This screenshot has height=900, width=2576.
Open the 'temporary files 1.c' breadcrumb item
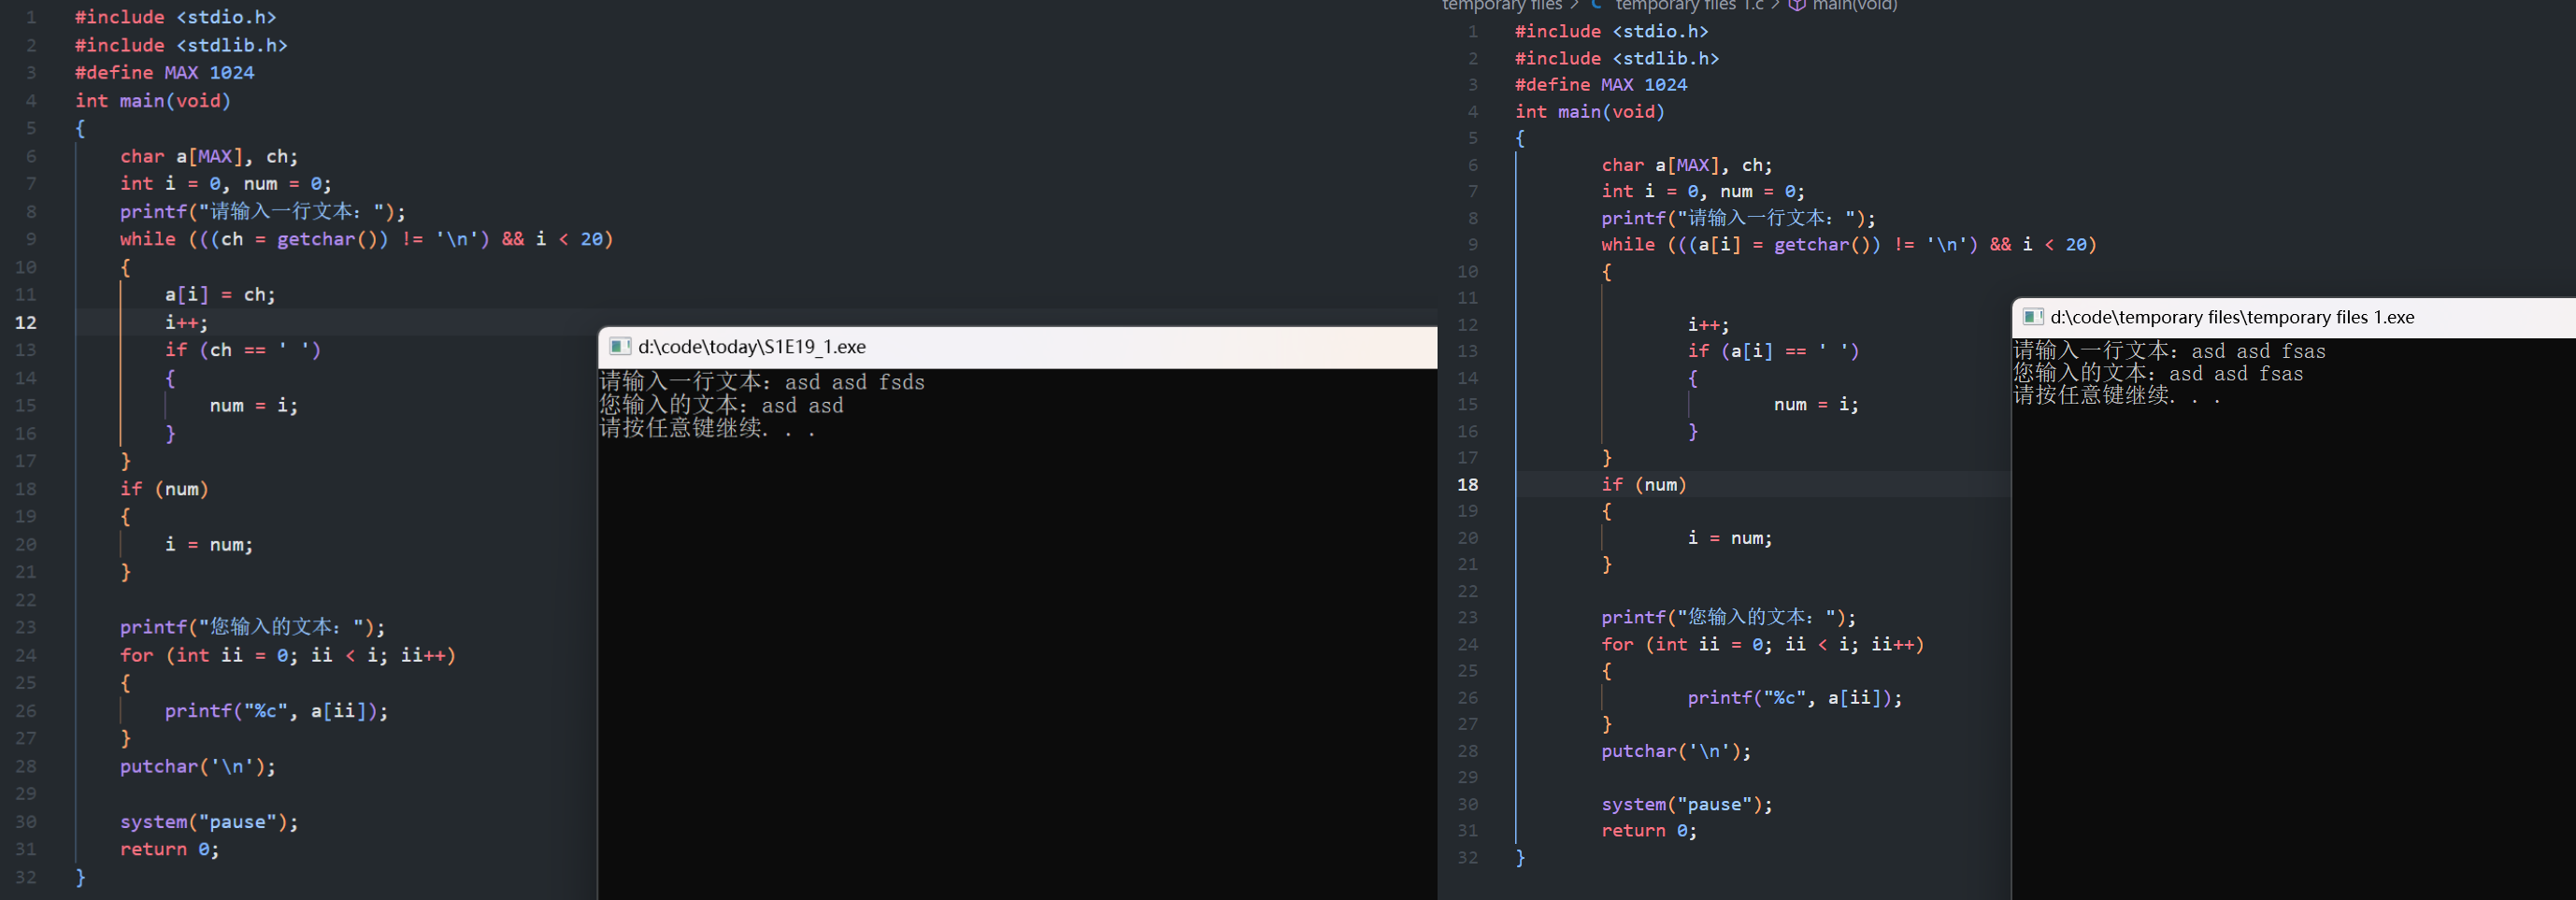pyautogui.click(x=1690, y=5)
